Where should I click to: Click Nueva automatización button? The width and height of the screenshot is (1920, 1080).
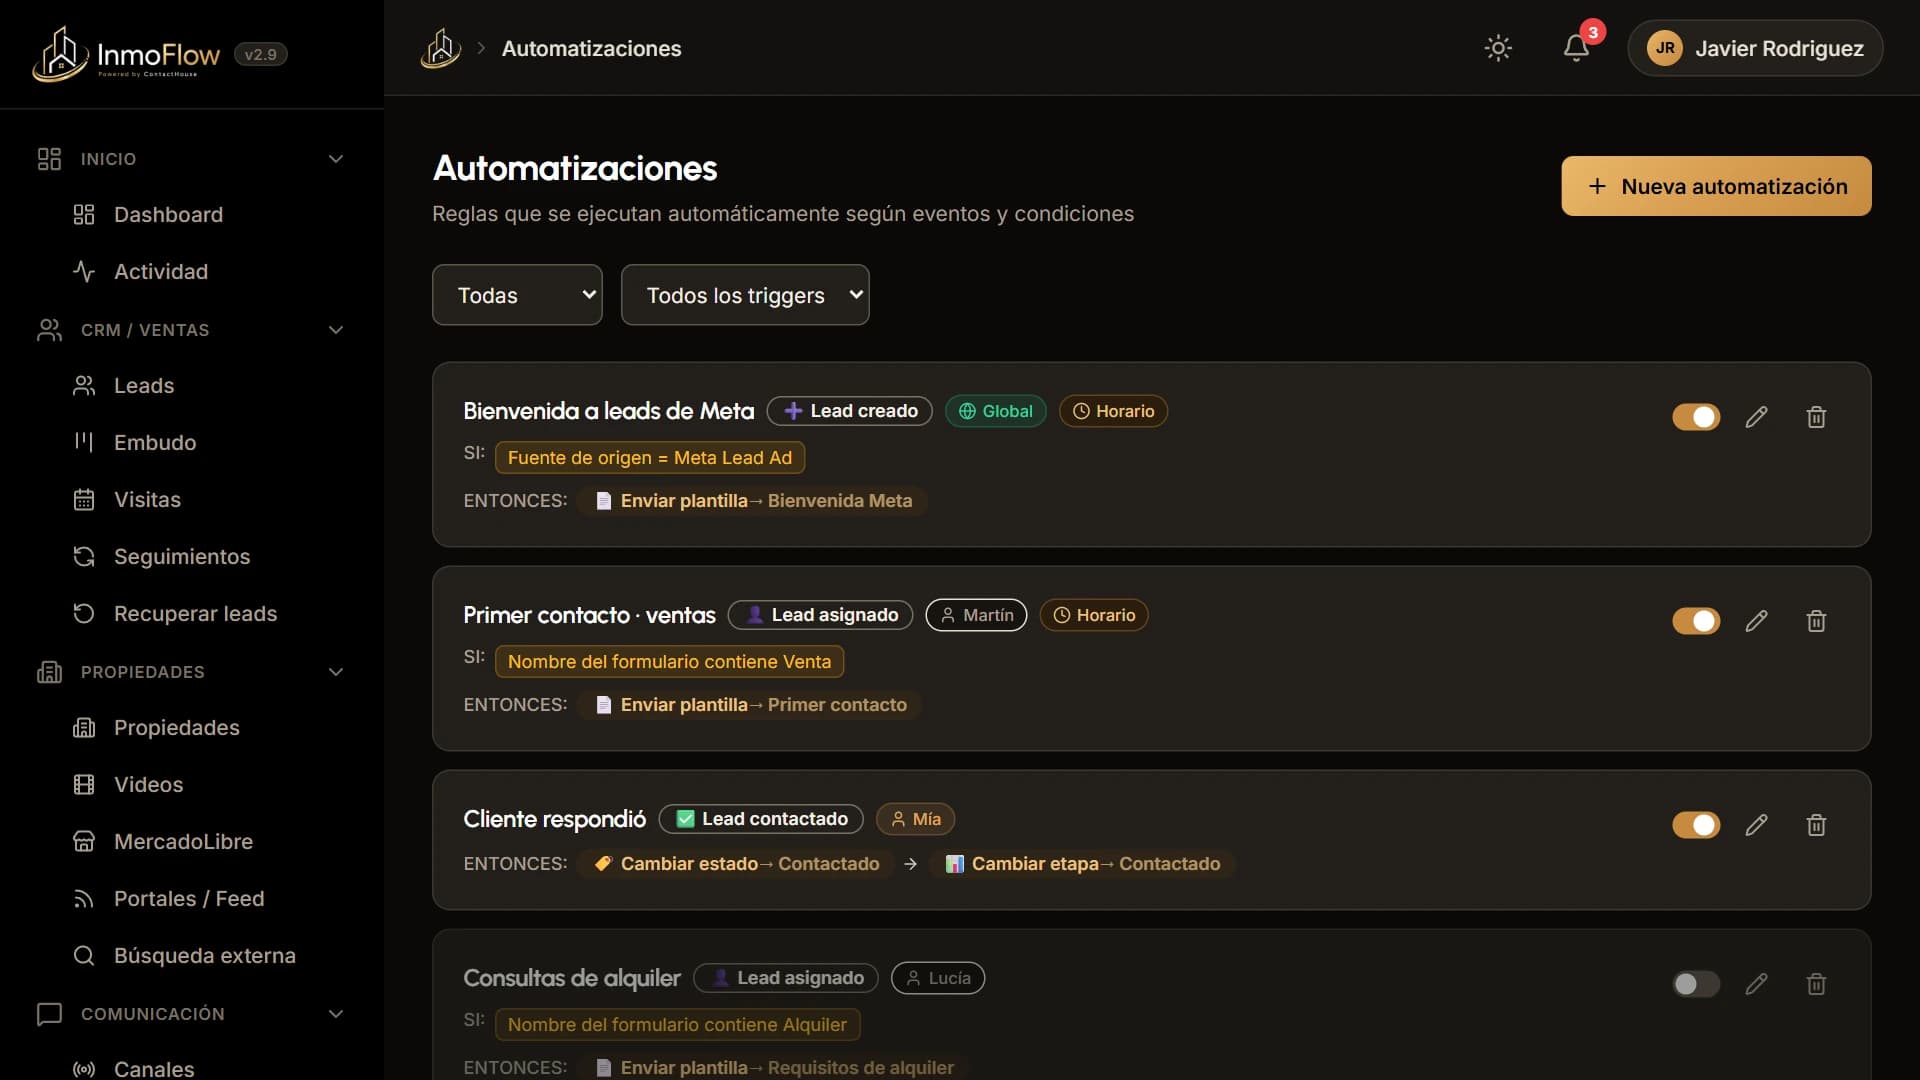1716,186
